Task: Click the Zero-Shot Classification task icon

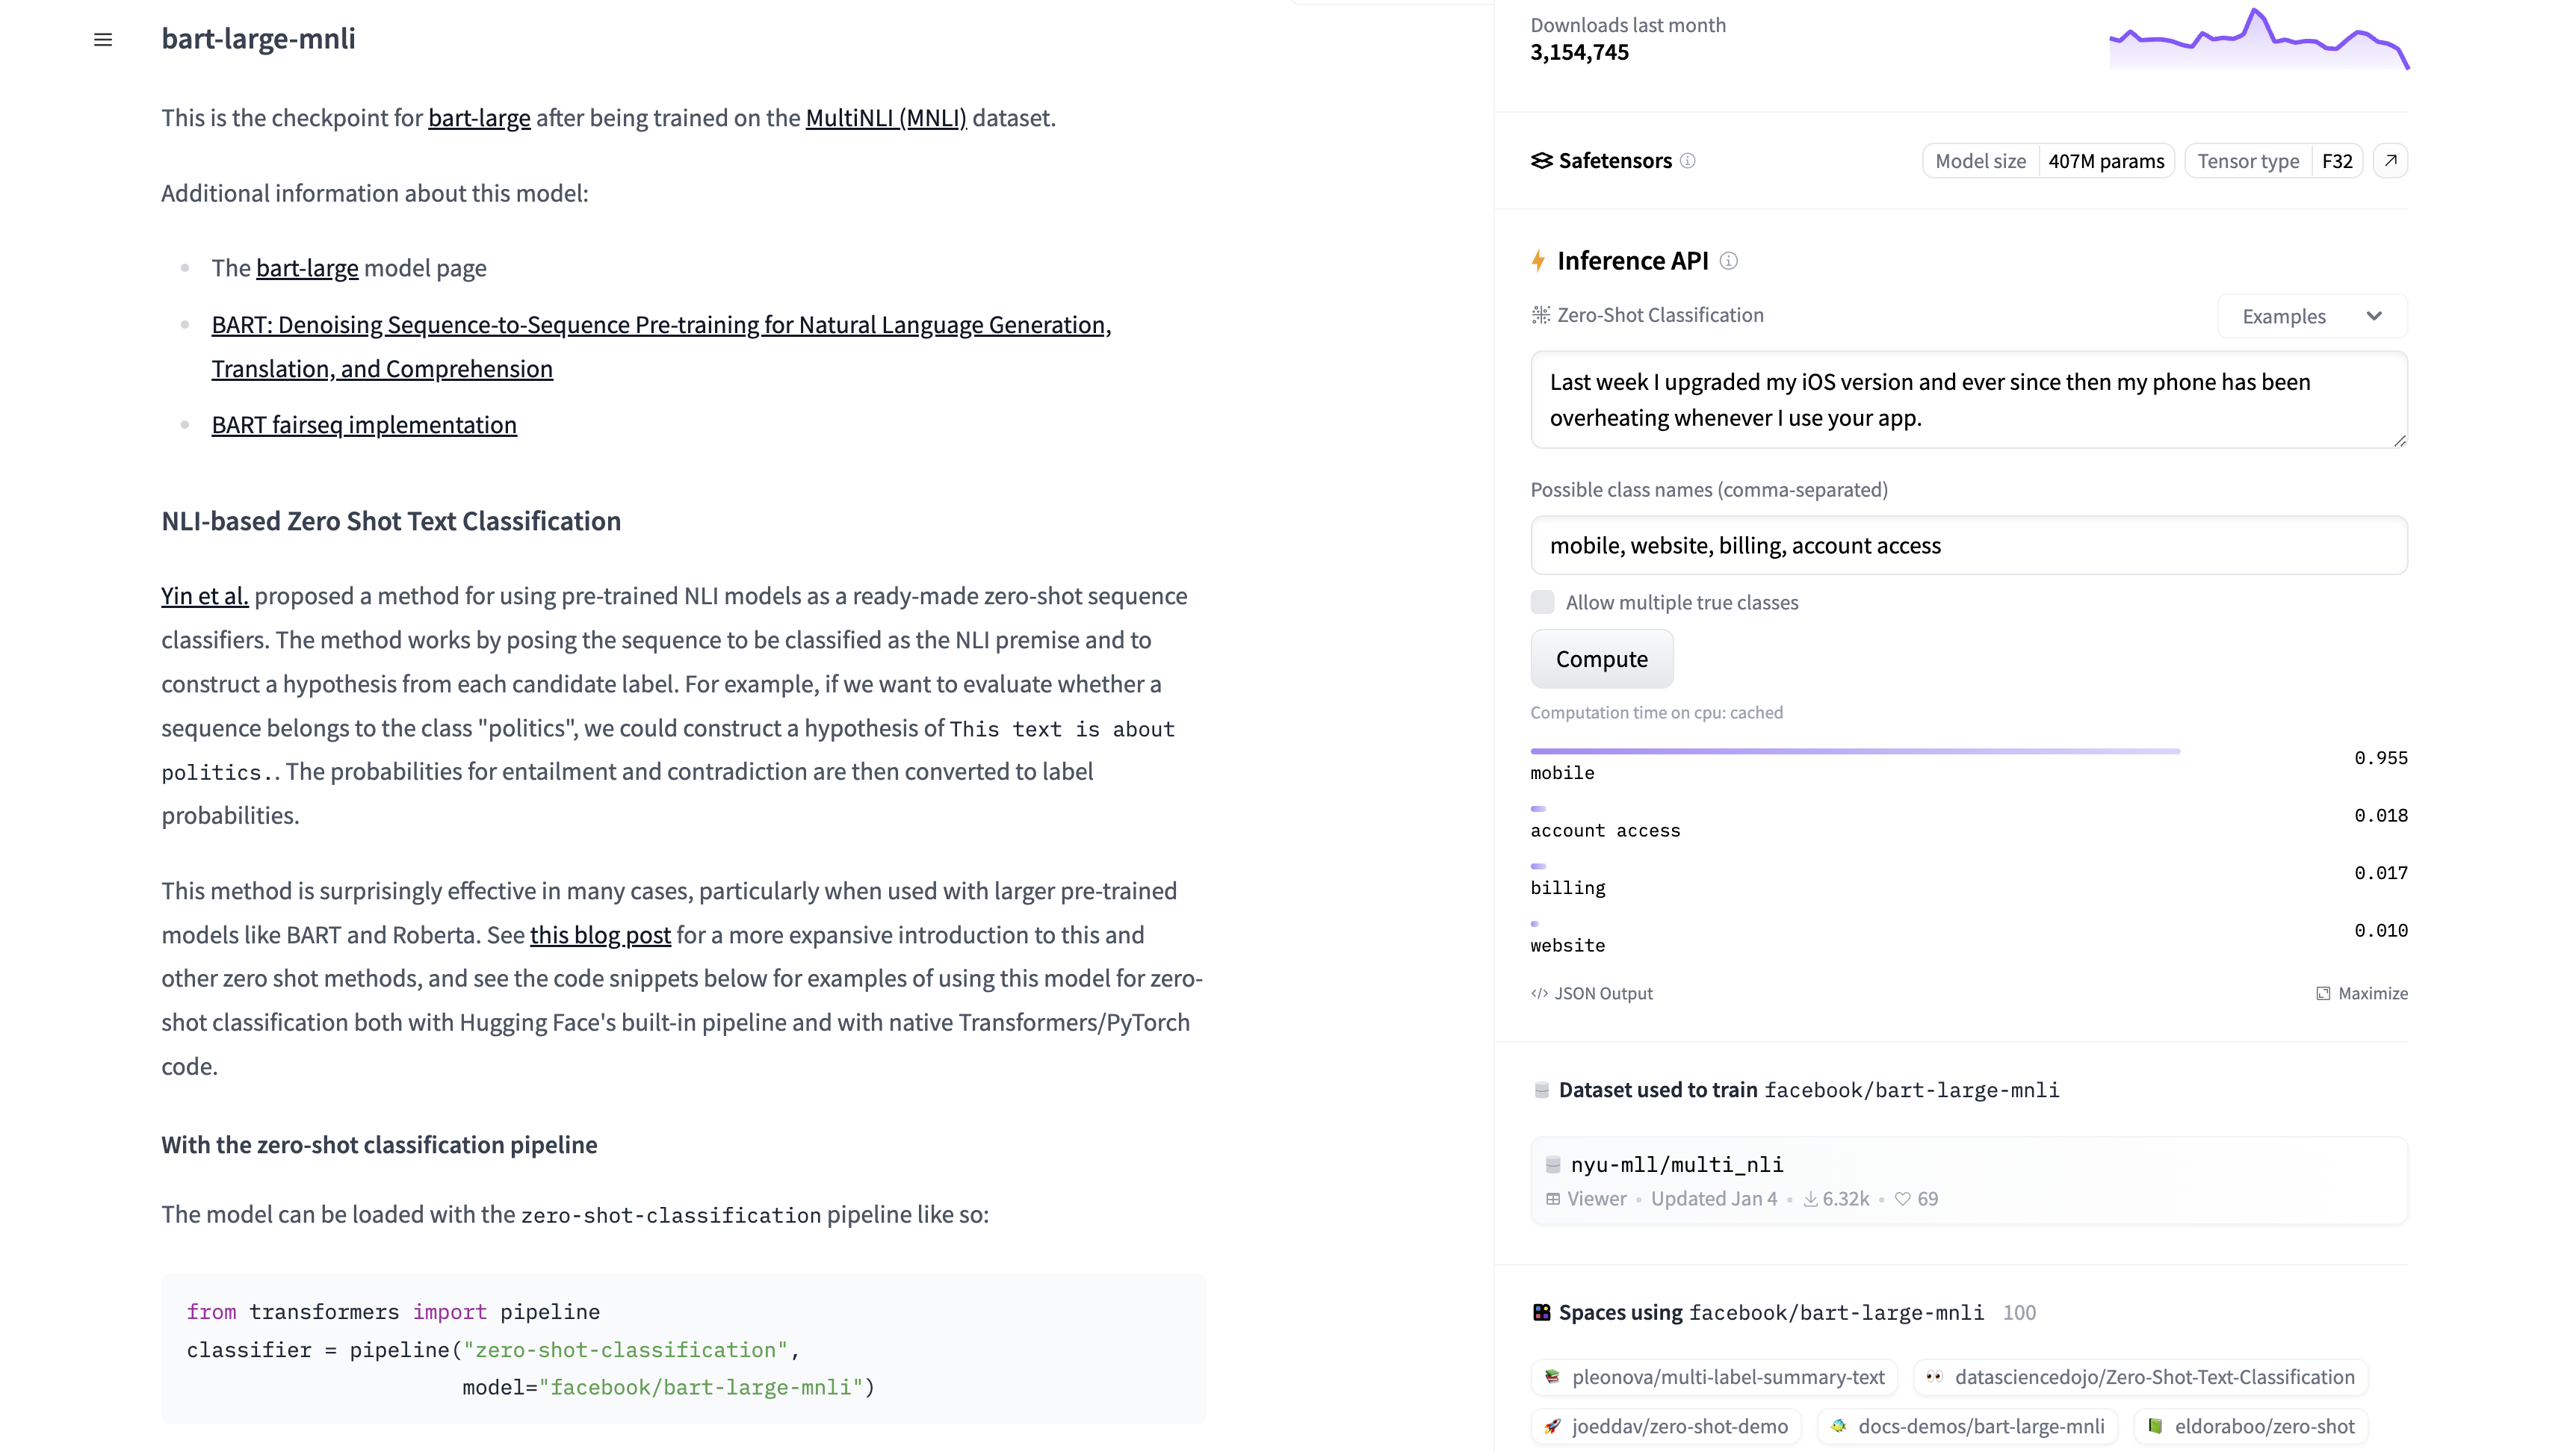Action: 1541,315
